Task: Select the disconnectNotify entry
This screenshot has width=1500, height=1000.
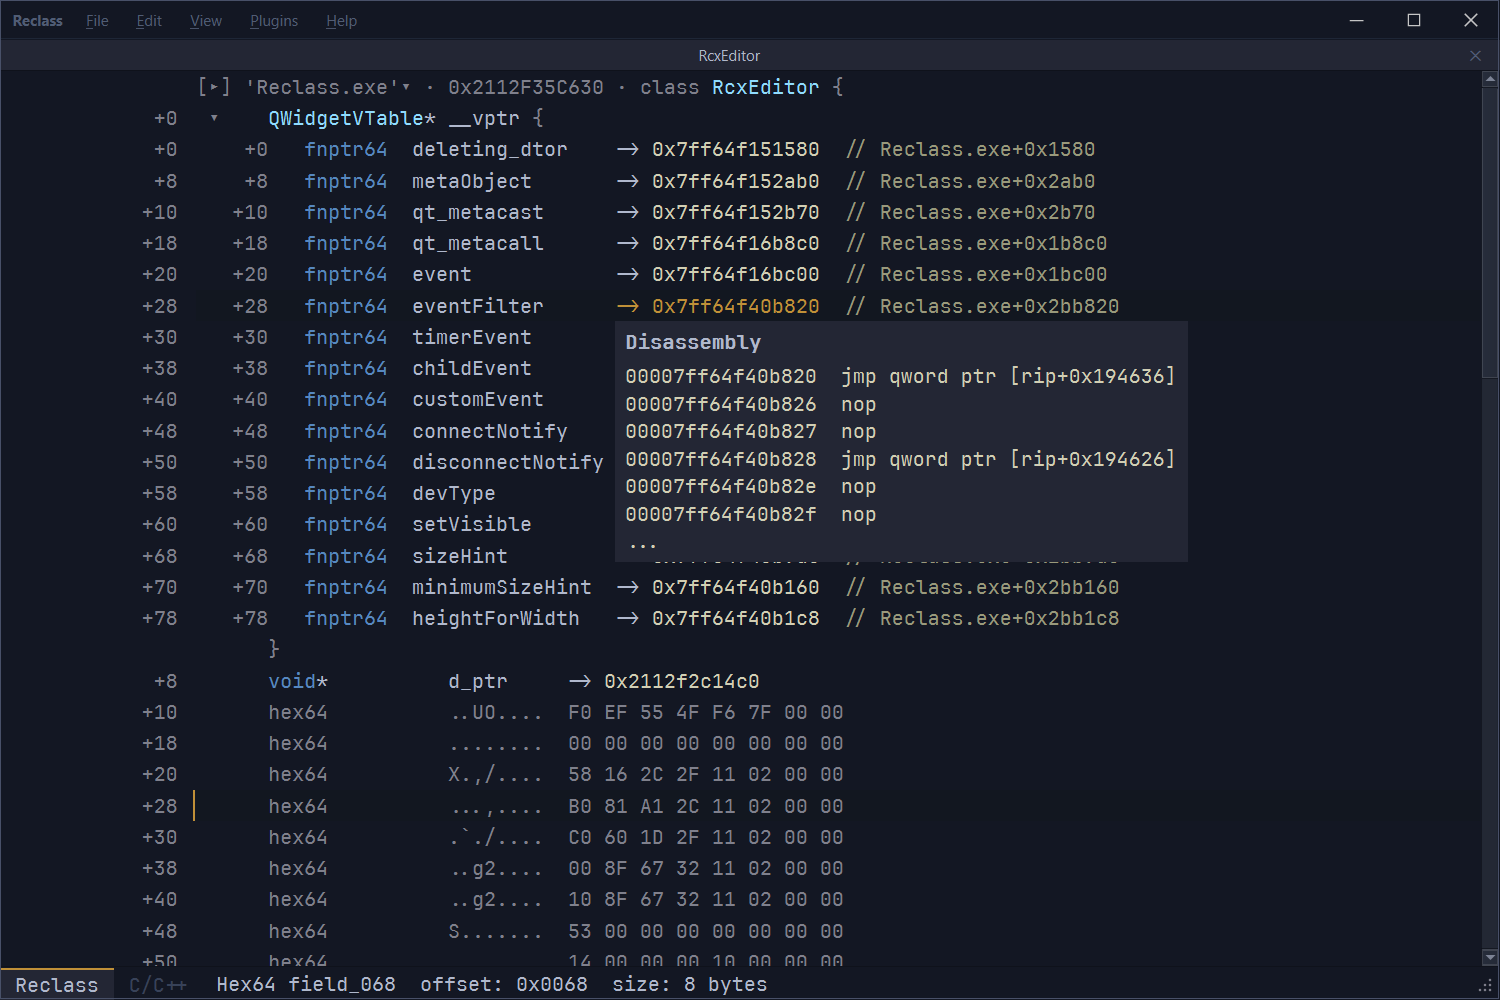Action: (507, 463)
